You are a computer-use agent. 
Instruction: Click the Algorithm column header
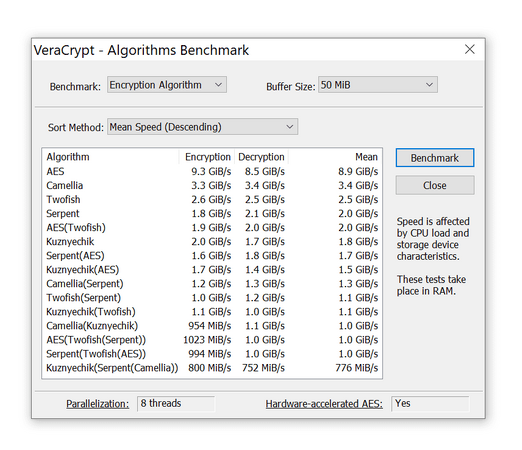click(x=111, y=157)
